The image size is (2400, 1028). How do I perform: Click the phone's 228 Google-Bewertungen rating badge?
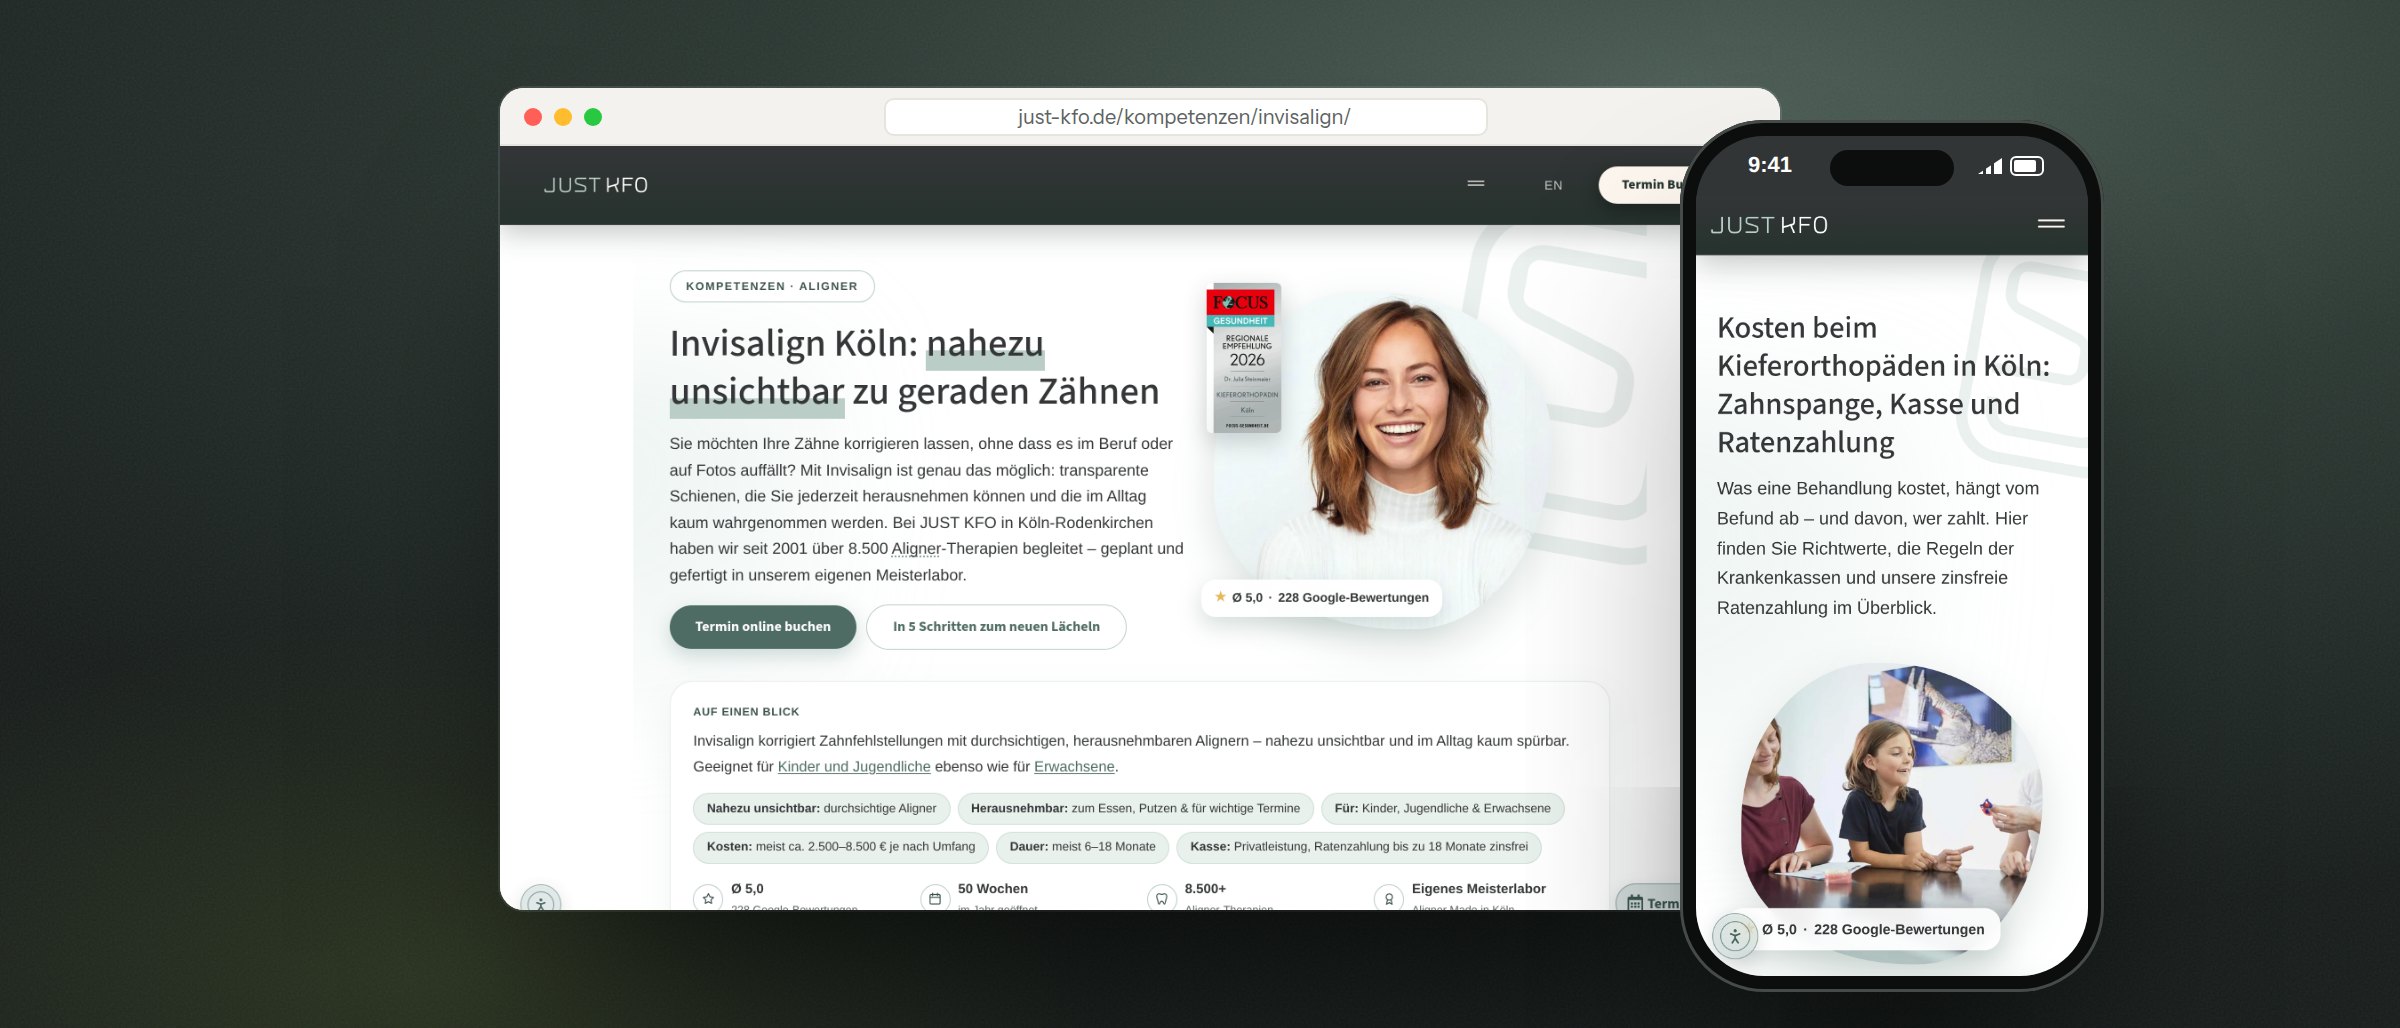pyautogui.click(x=1872, y=930)
